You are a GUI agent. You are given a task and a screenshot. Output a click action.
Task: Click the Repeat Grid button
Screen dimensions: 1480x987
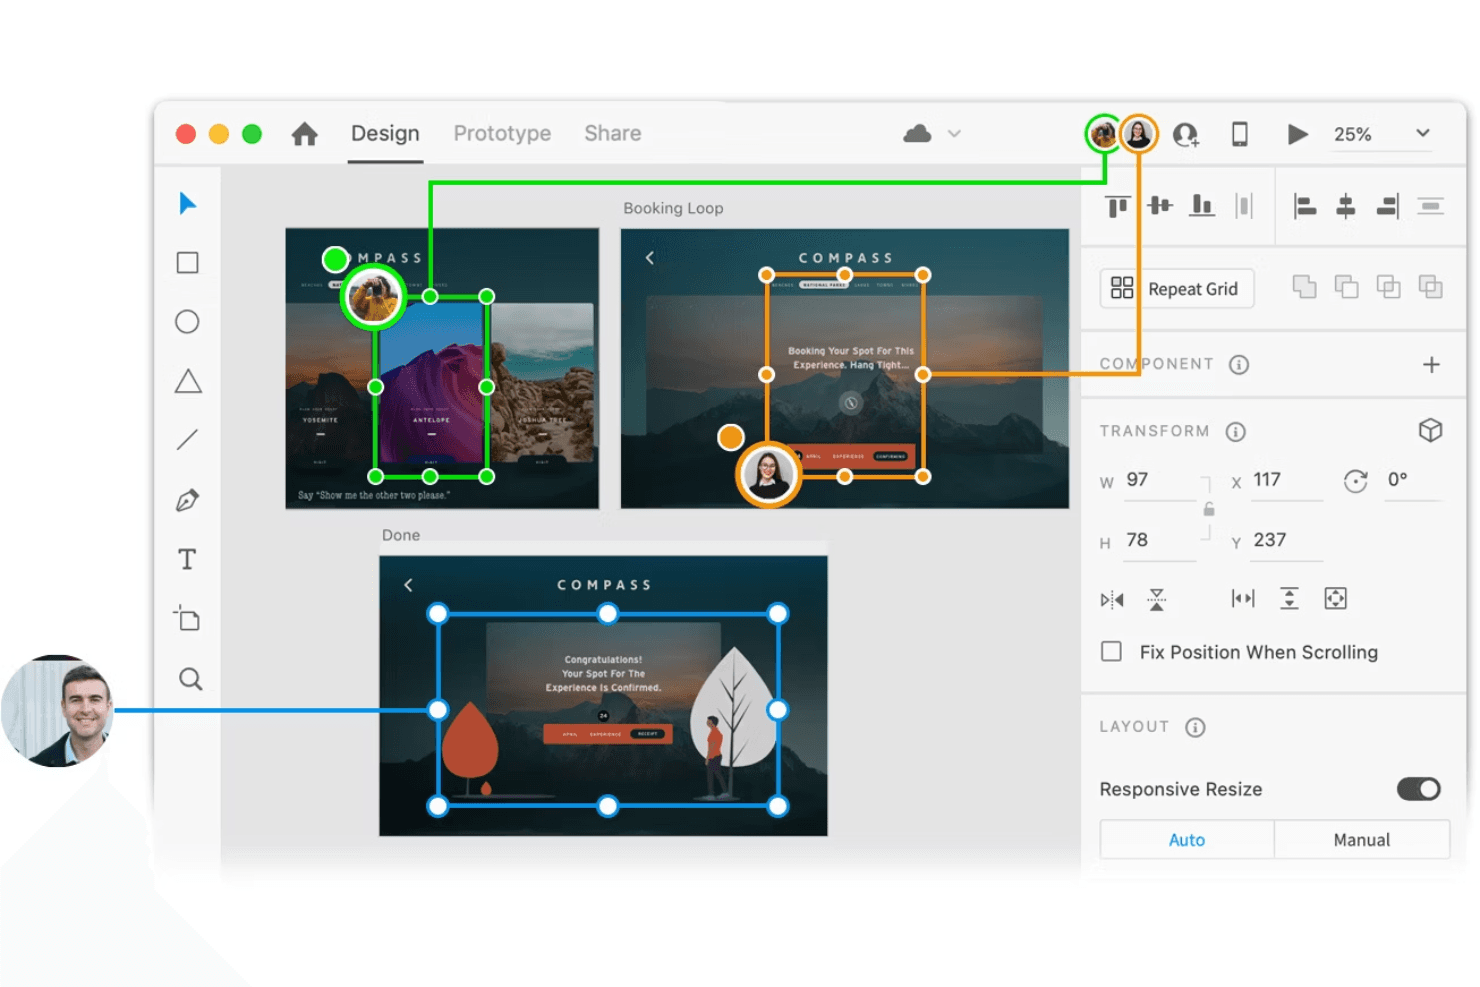click(1177, 289)
